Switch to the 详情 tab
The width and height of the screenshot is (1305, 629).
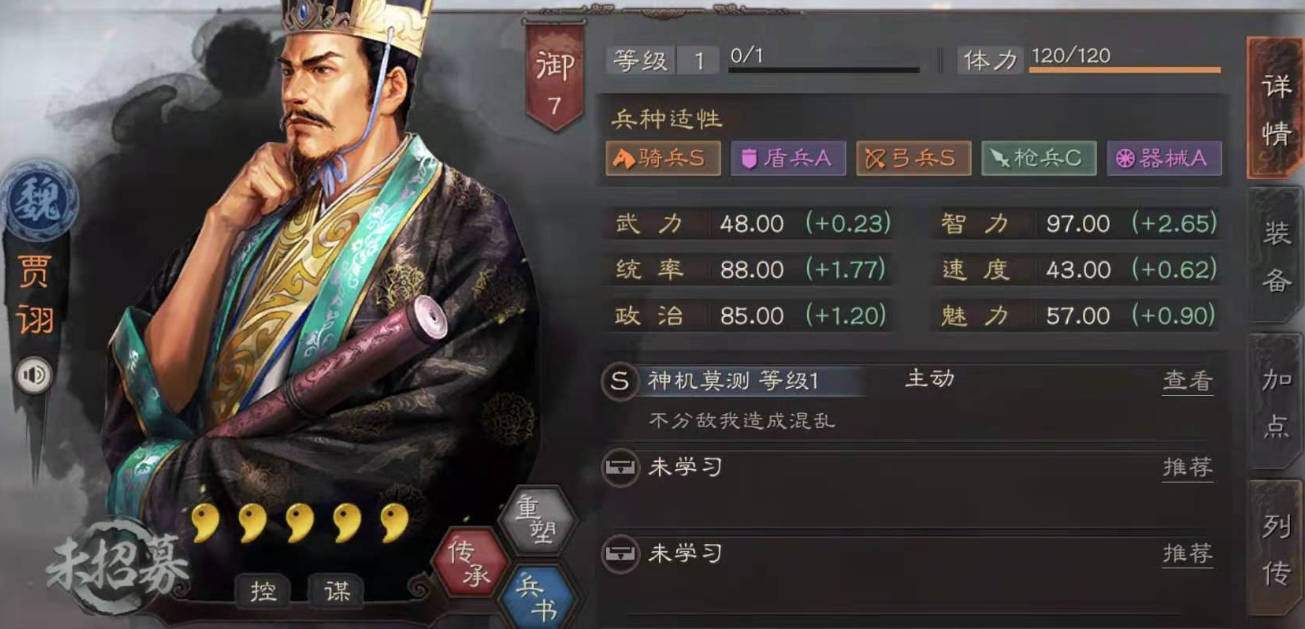tap(1275, 108)
